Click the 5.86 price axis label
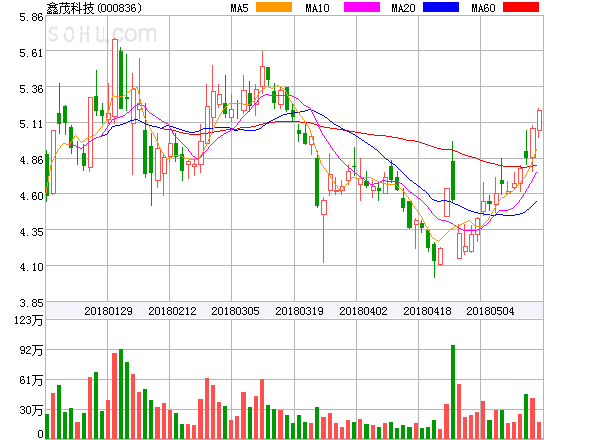The width and height of the screenshot is (600, 440). click(x=31, y=17)
